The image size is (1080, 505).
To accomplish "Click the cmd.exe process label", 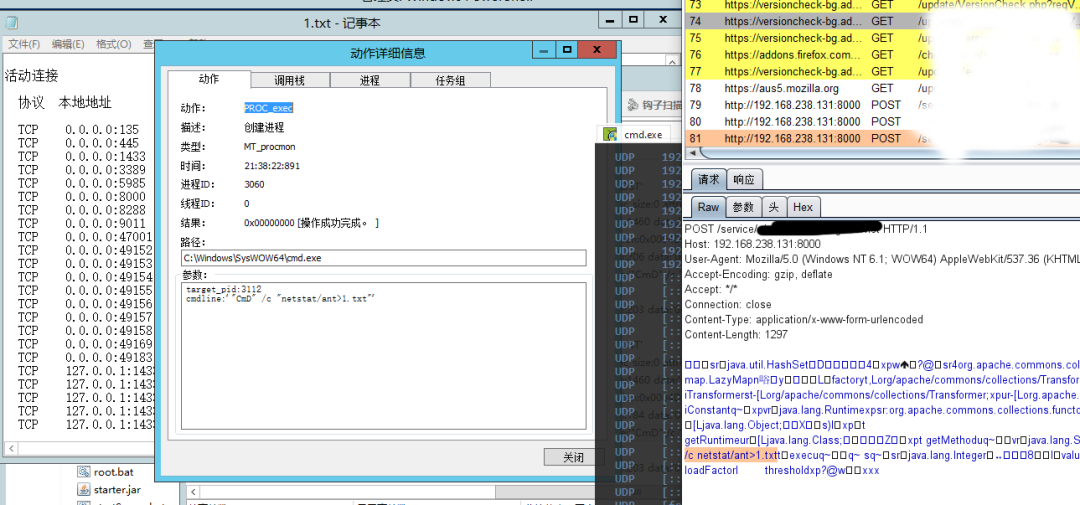I will click(643, 135).
